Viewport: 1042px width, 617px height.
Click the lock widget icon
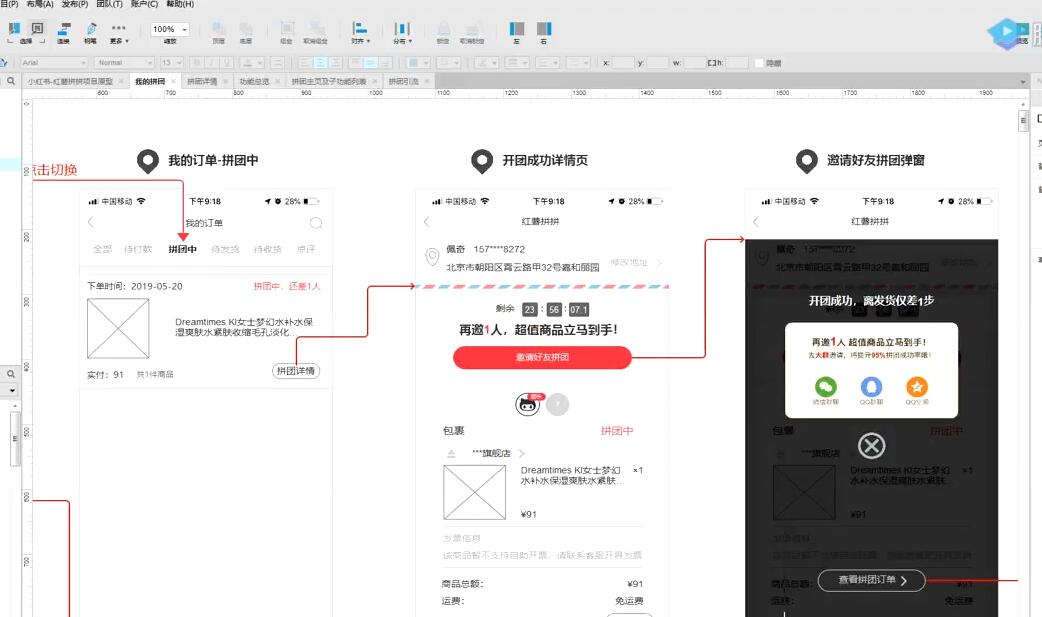(443, 29)
